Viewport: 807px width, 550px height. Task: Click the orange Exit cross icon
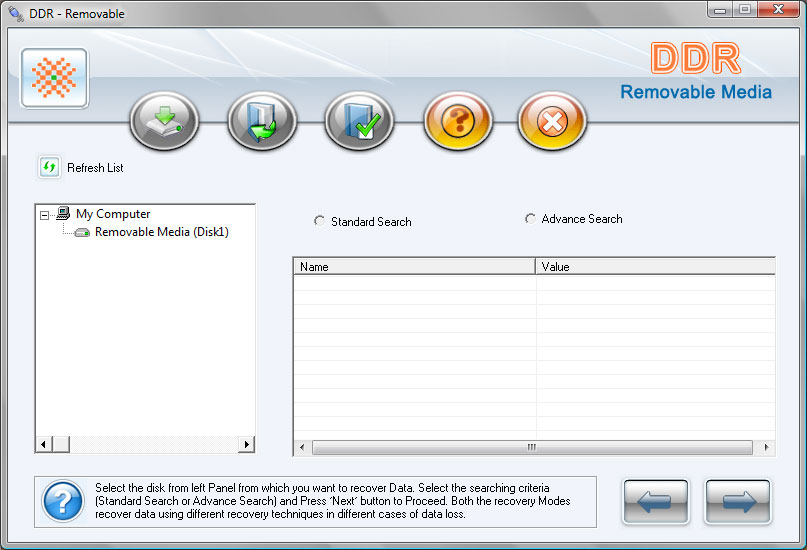tap(551, 122)
